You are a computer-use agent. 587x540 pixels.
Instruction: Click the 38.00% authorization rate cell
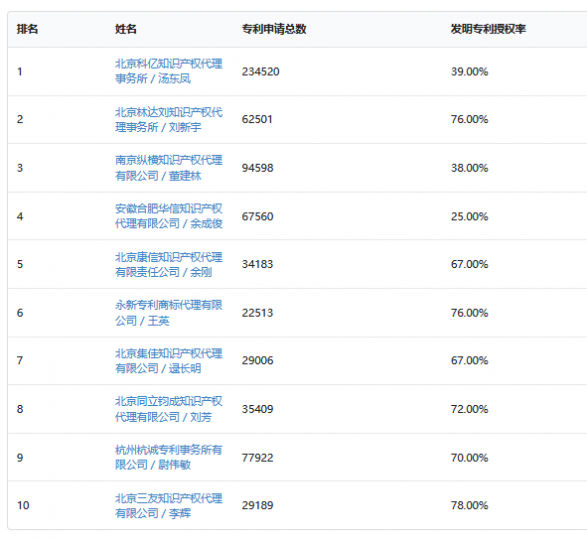coord(469,168)
